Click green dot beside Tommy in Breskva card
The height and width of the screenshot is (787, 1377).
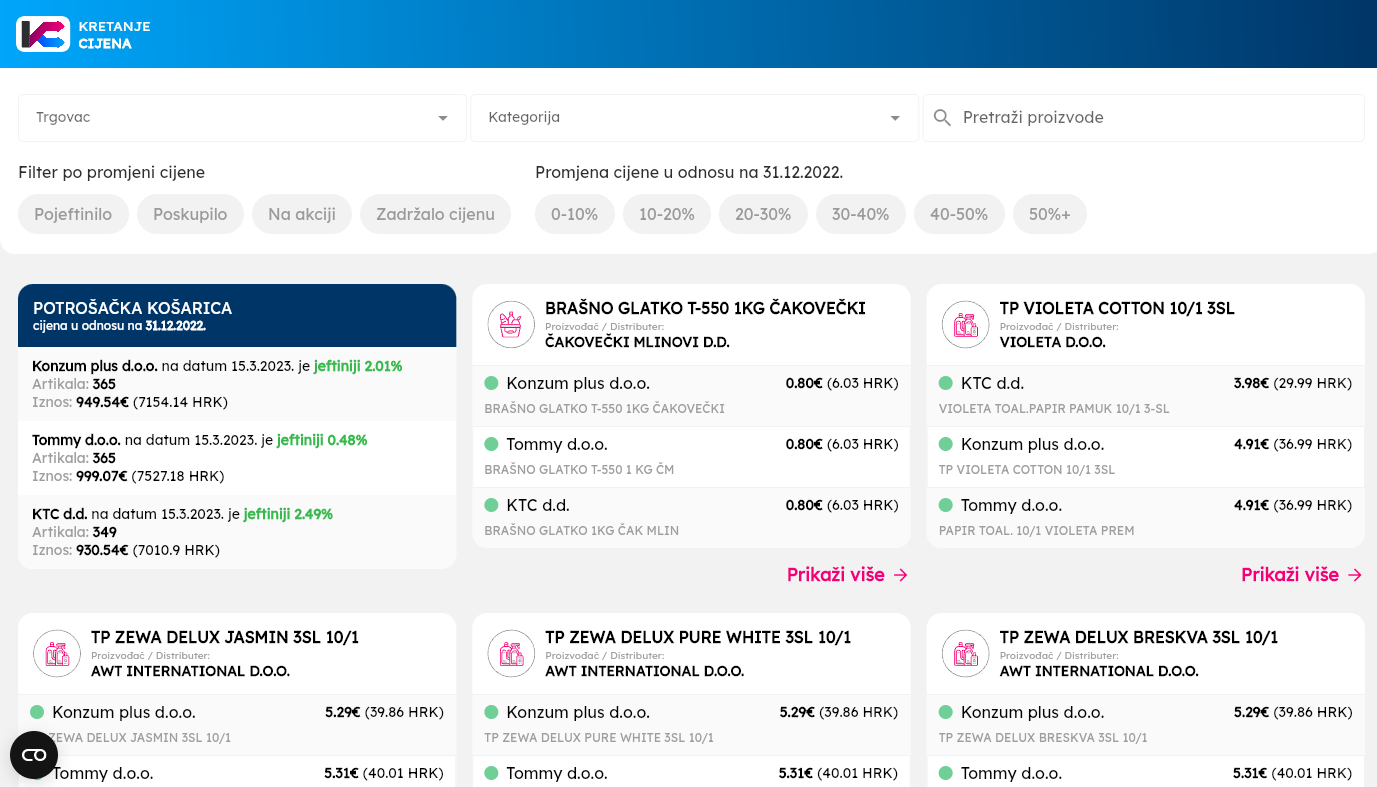coord(946,773)
